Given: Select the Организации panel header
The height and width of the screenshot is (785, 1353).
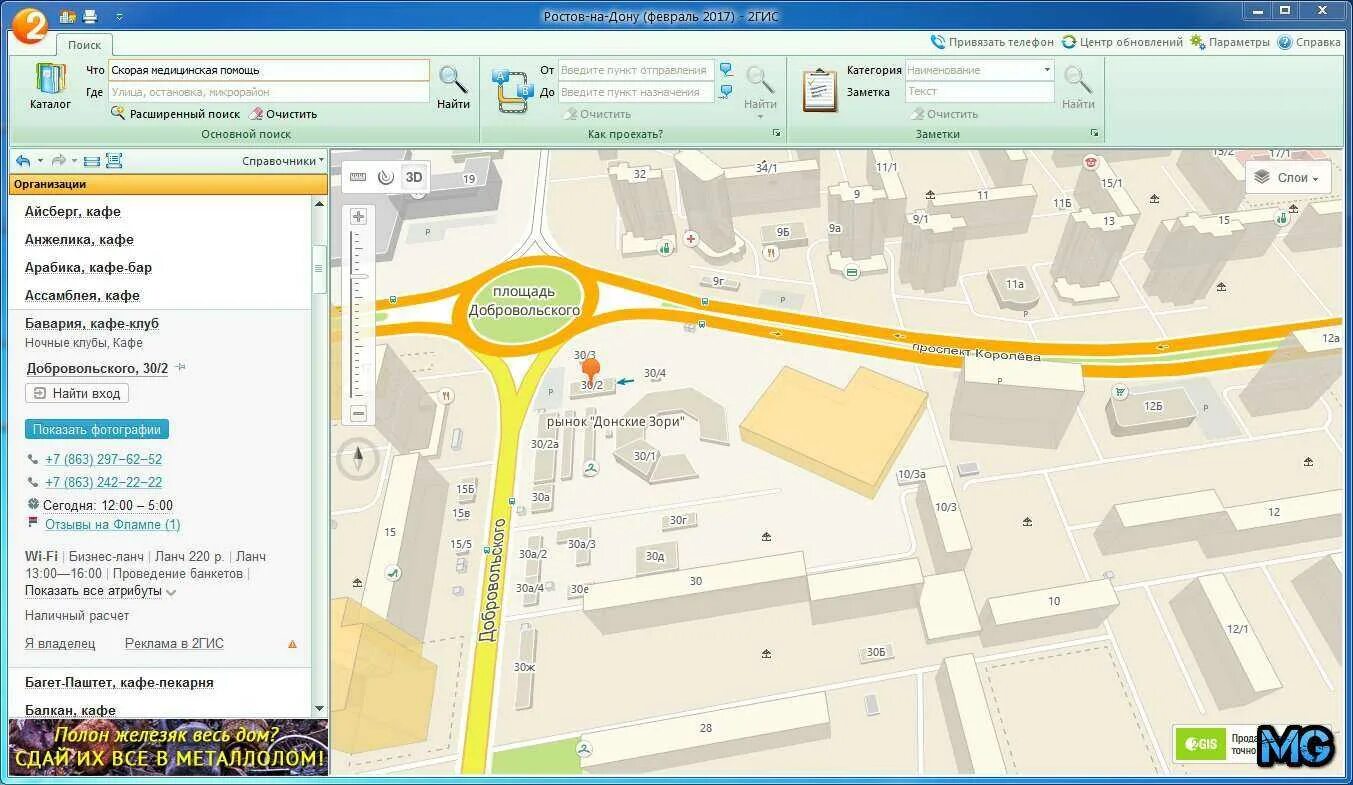Looking at the screenshot, I should 168,184.
